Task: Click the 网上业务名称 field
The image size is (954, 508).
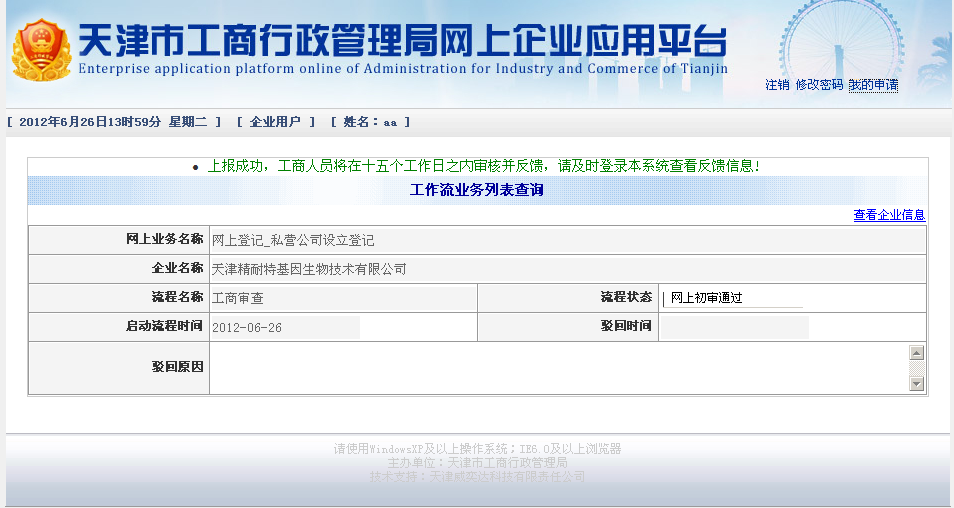Action: pos(566,240)
